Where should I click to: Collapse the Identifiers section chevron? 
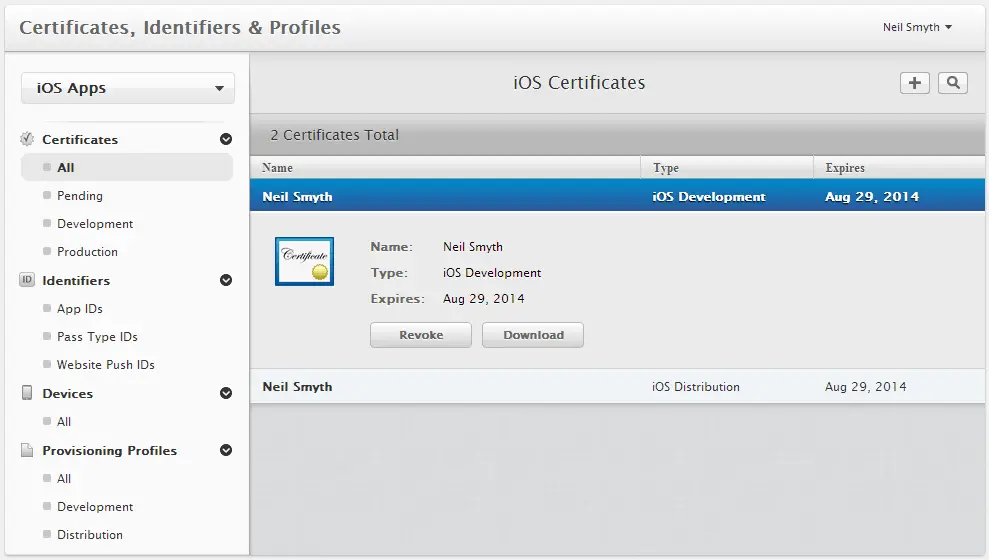click(x=226, y=281)
